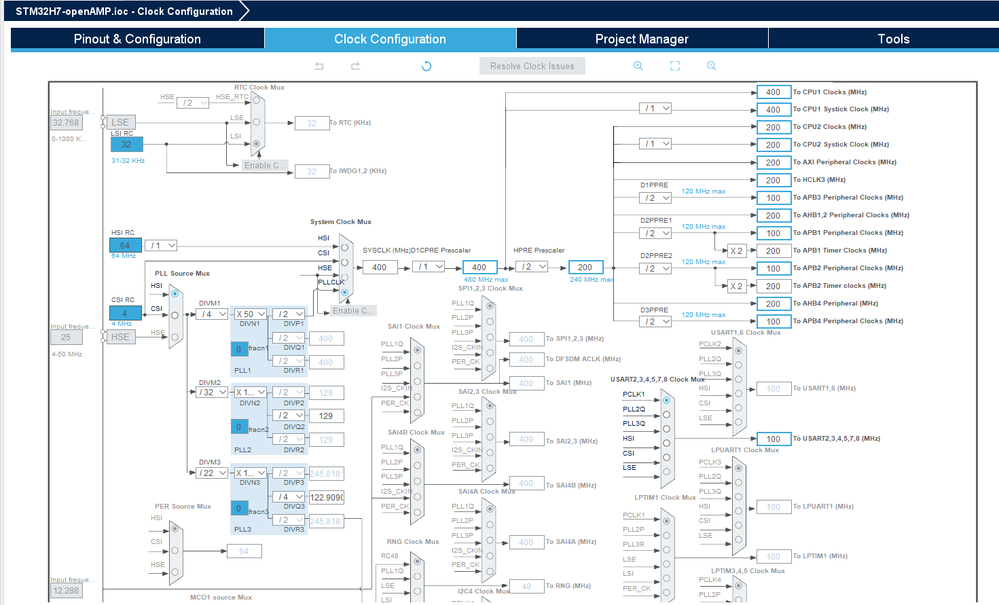Screen dimensions: 999x605
Task: Select HSI in System Clock Mux
Action: pyautogui.click(x=345, y=247)
